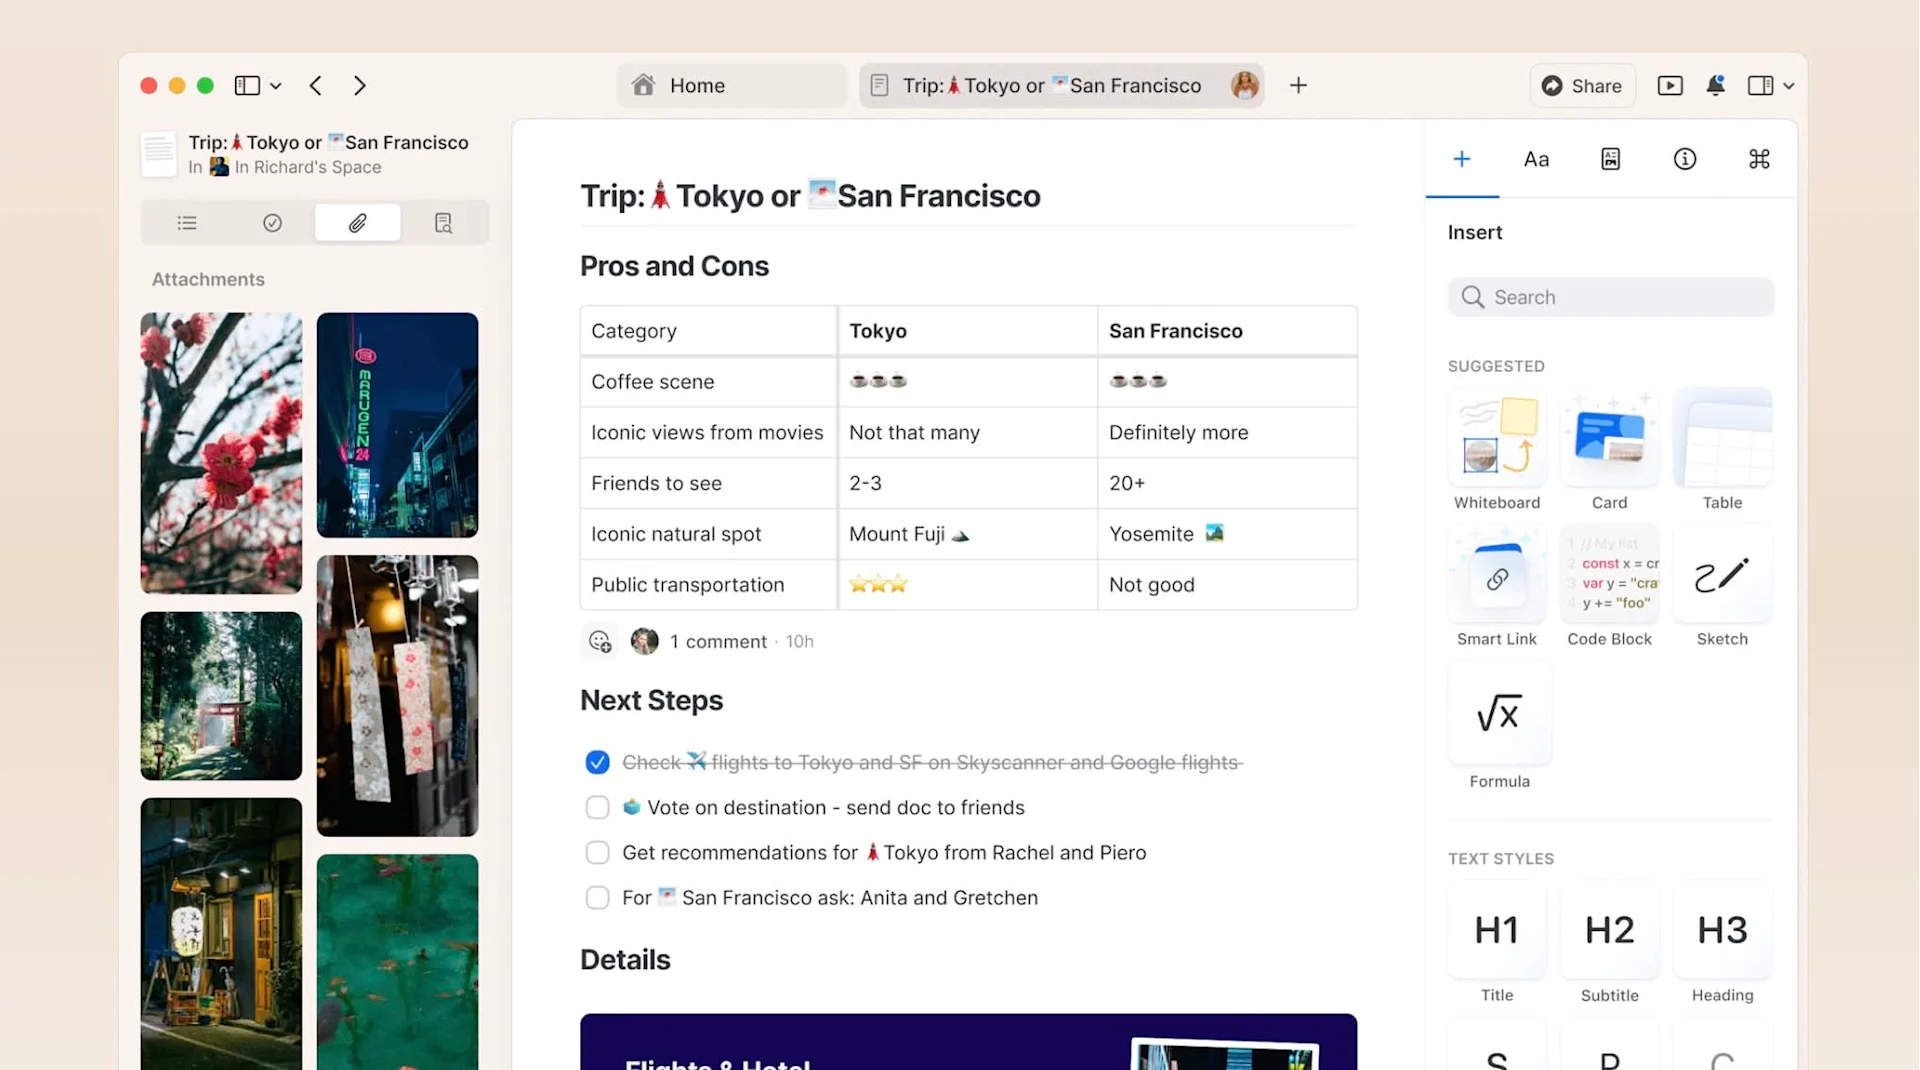Apply the H3 Heading text style
Screen dimensions: 1920x1070
tap(1722, 943)
